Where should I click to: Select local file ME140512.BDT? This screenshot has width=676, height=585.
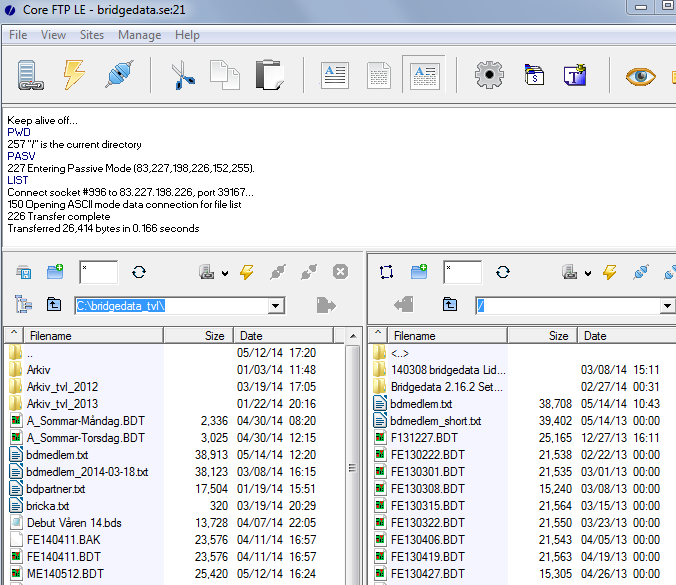click(65, 574)
